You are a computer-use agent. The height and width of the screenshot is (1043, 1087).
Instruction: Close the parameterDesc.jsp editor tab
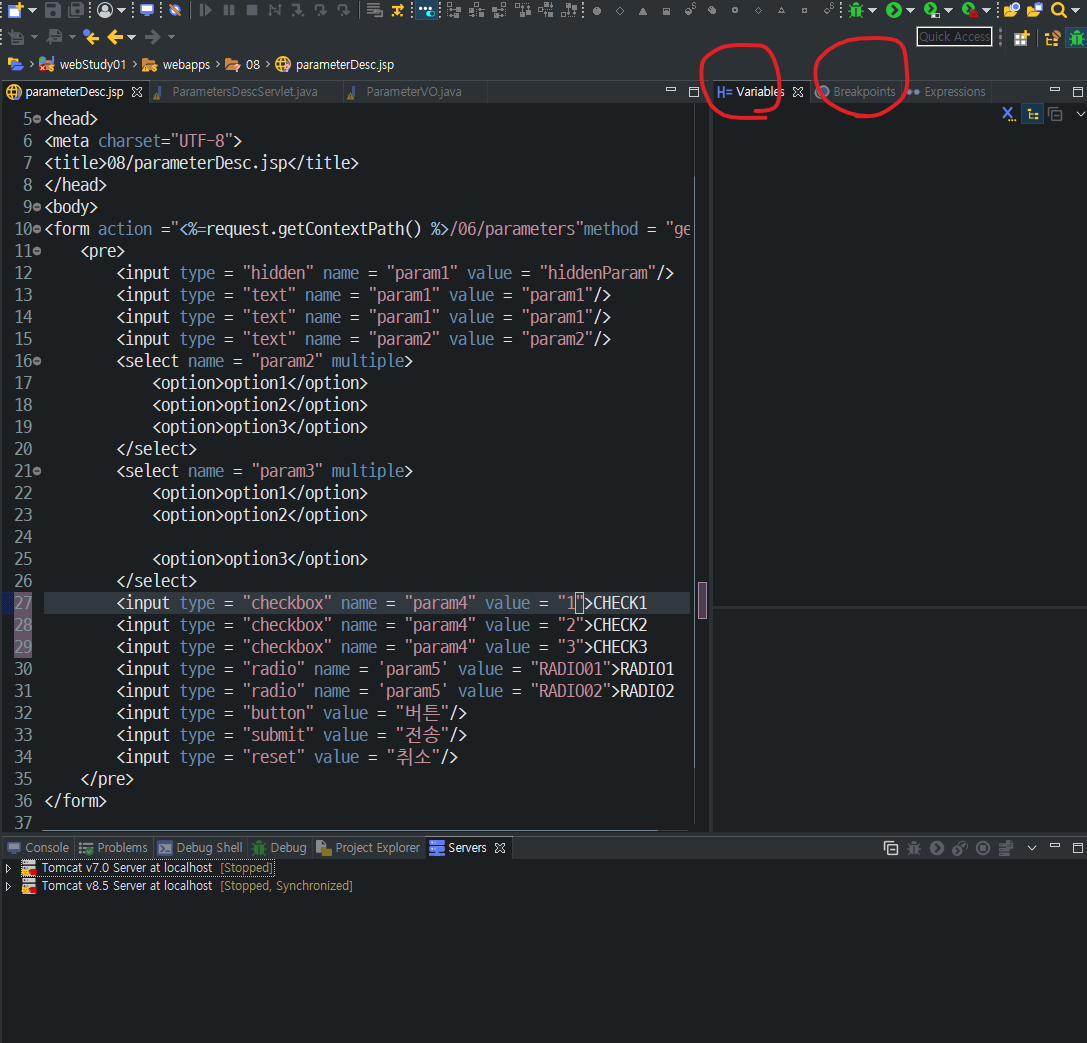pos(137,91)
